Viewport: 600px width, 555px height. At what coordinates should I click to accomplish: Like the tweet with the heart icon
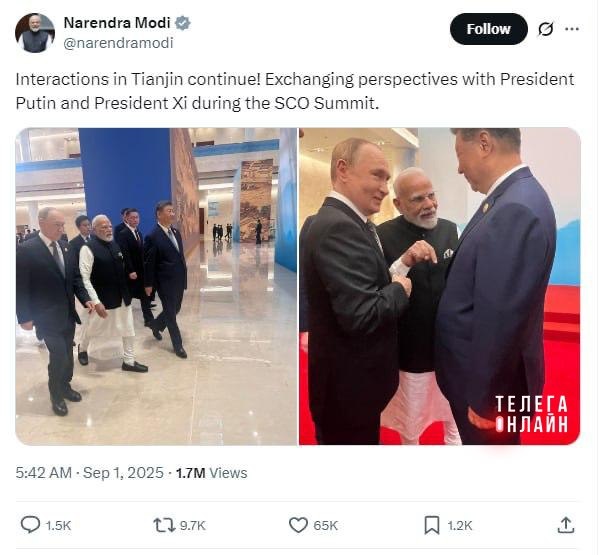[298, 524]
